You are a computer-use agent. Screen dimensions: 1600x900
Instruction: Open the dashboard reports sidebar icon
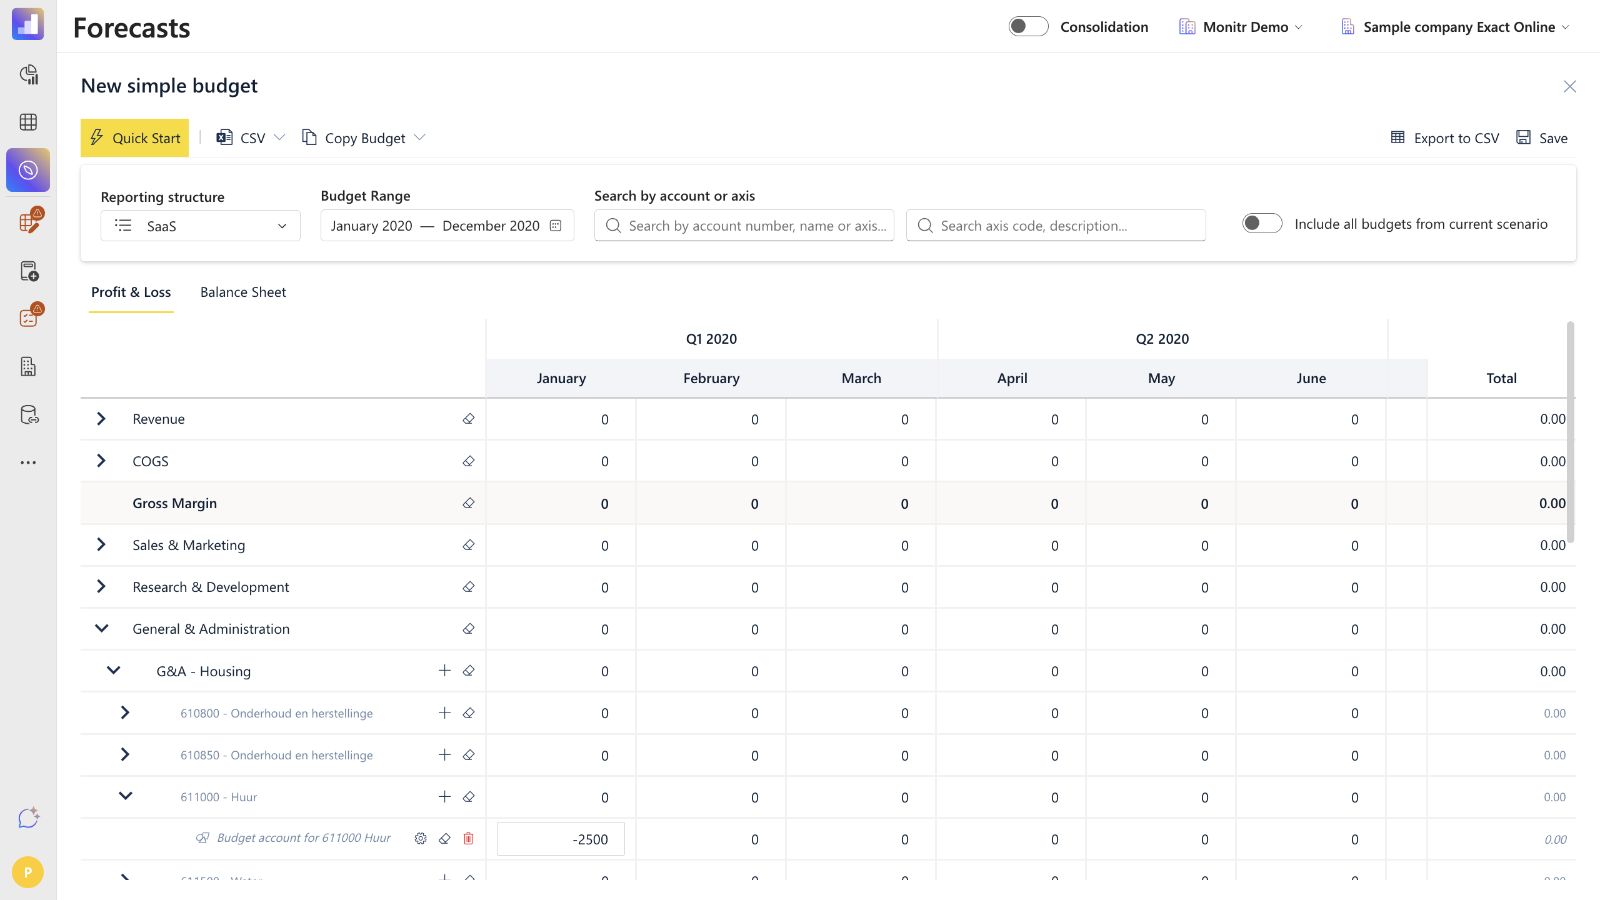28,75
